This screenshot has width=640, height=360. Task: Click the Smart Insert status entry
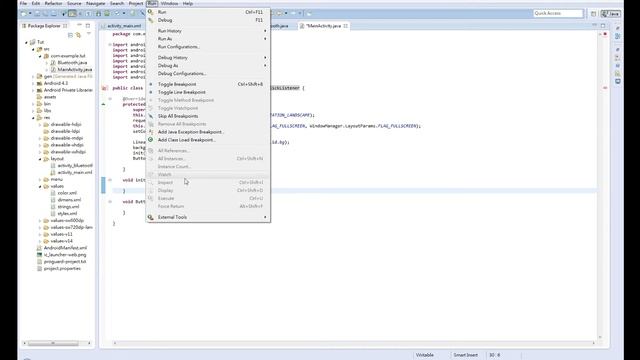(x=466, y=355)
